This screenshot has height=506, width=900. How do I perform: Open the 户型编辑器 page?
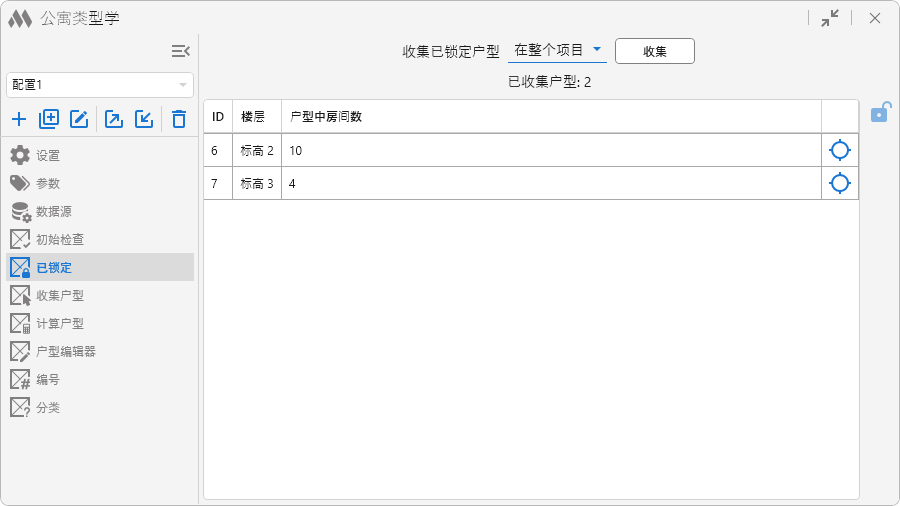(65, 351)
